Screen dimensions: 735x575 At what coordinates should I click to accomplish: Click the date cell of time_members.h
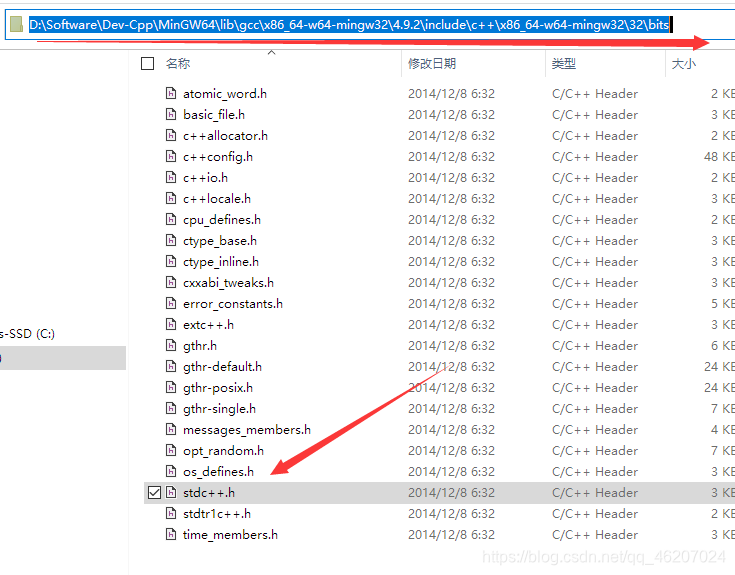click(451, 535)
